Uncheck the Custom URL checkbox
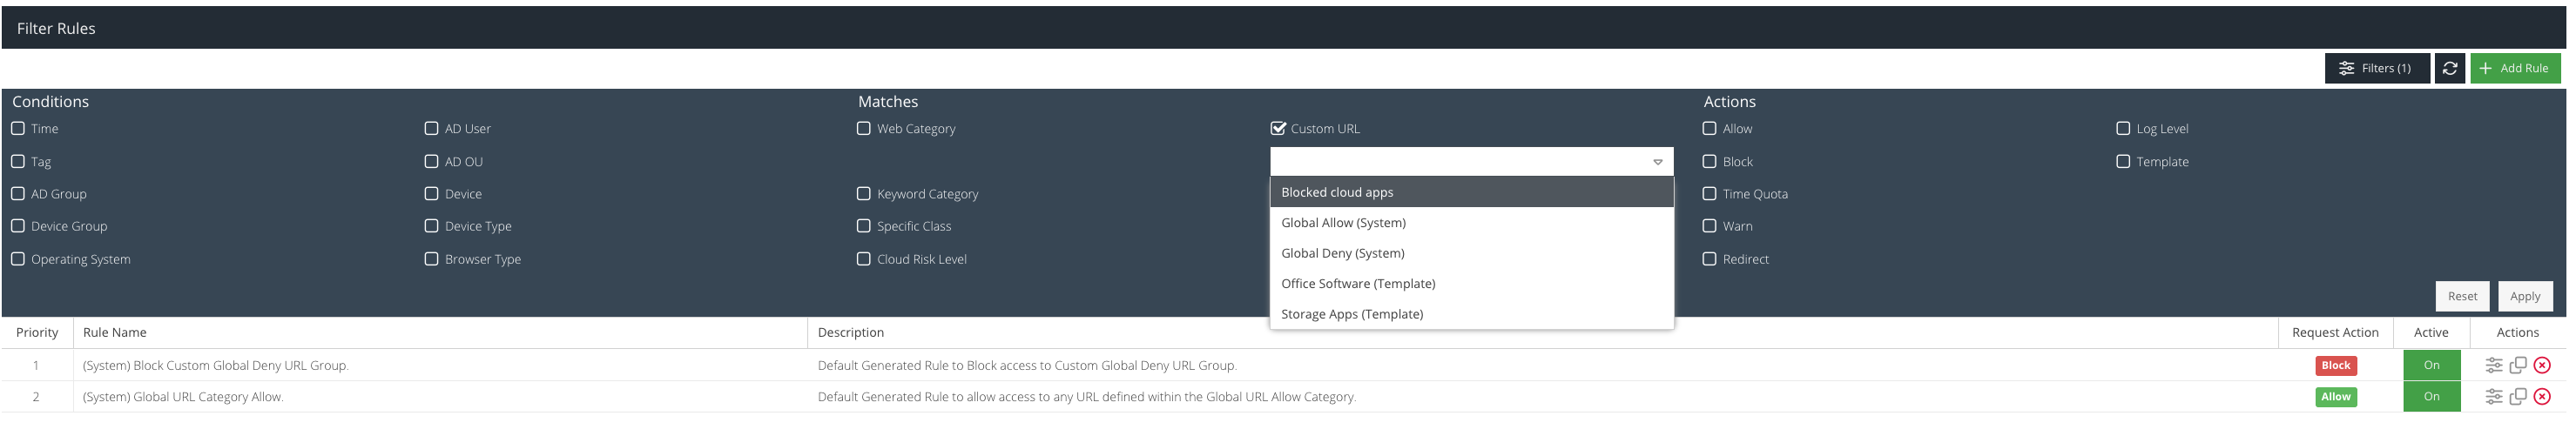The image size is (2576, 436). [1277, 128]
